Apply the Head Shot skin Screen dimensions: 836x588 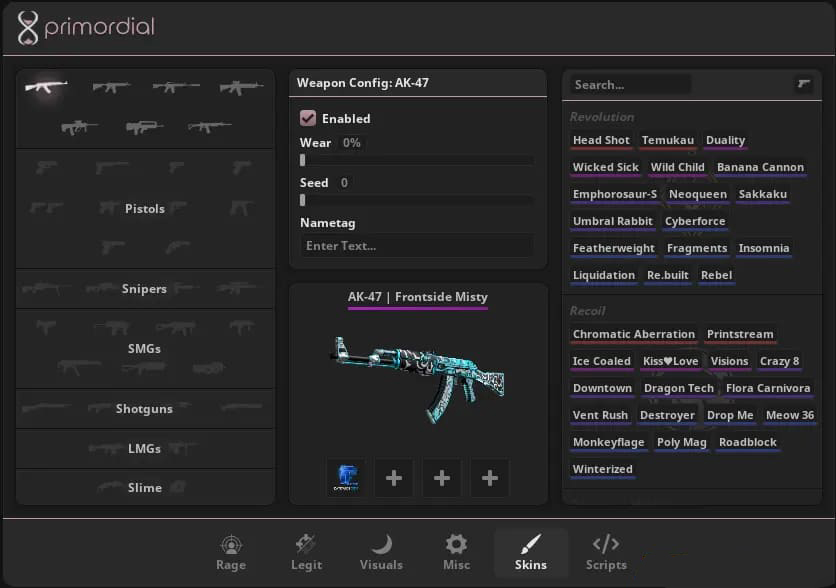coord(601,140)
